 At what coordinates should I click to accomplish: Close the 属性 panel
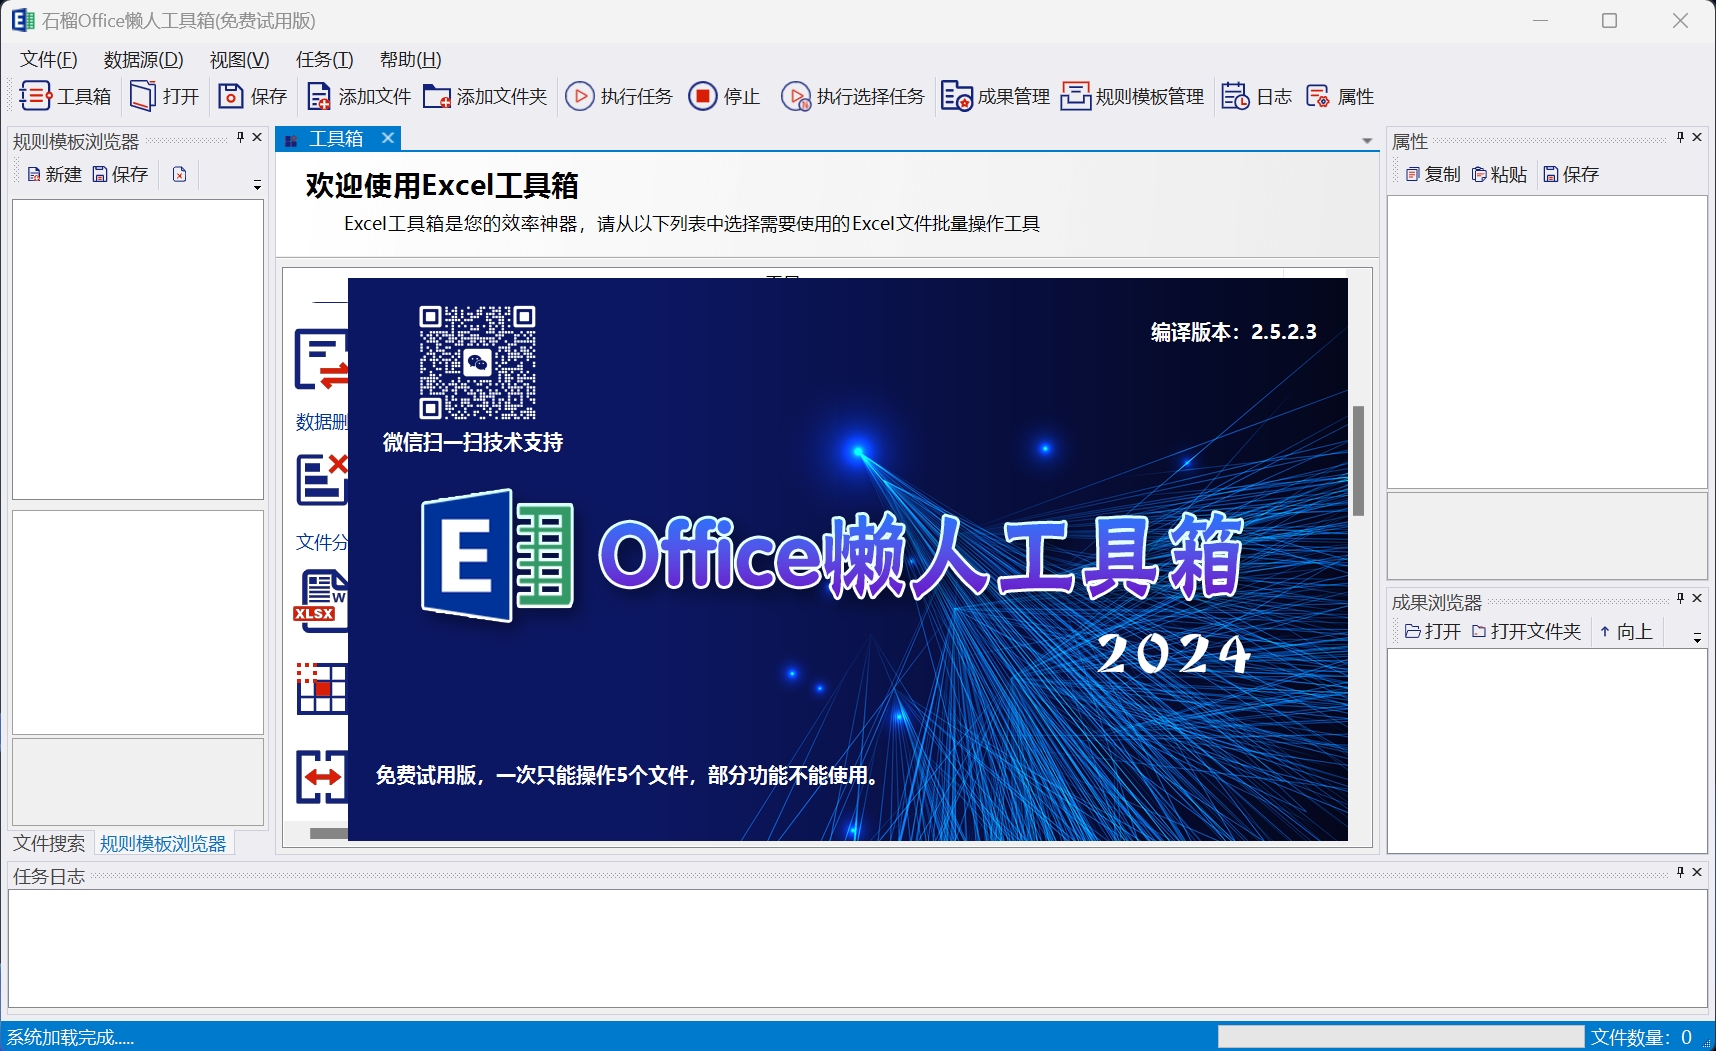1697,137
